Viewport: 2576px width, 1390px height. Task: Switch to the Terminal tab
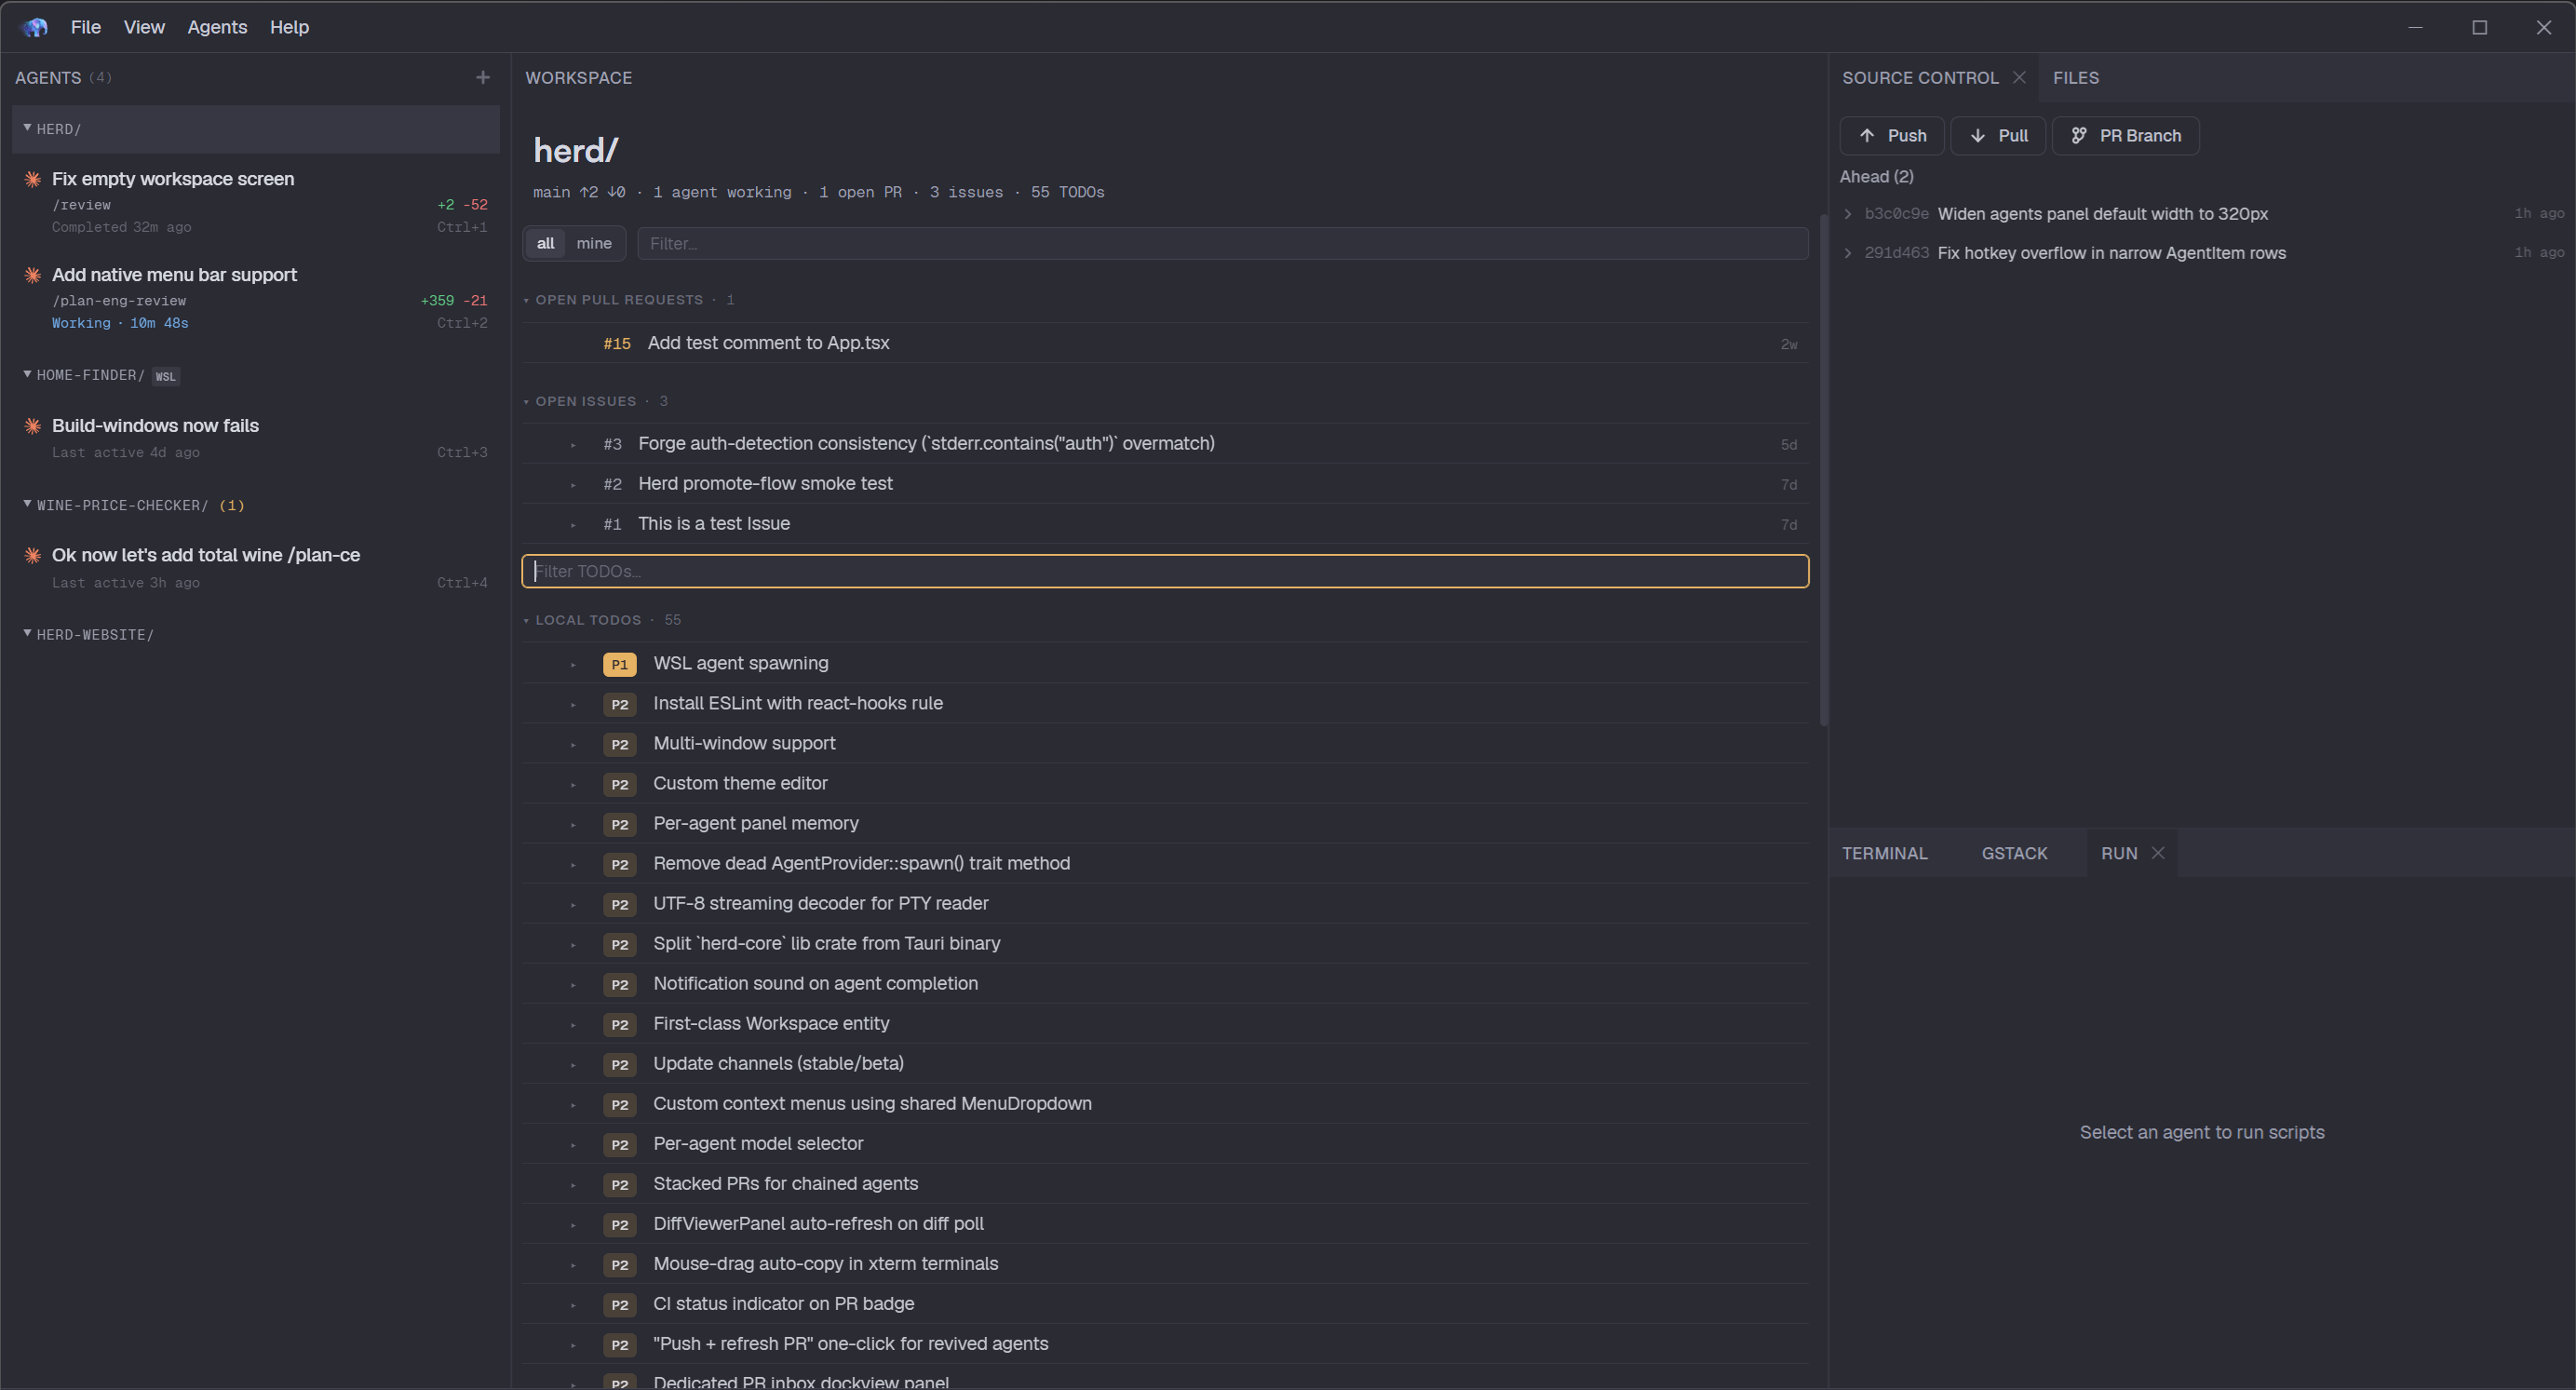(x=1884, y=853)
